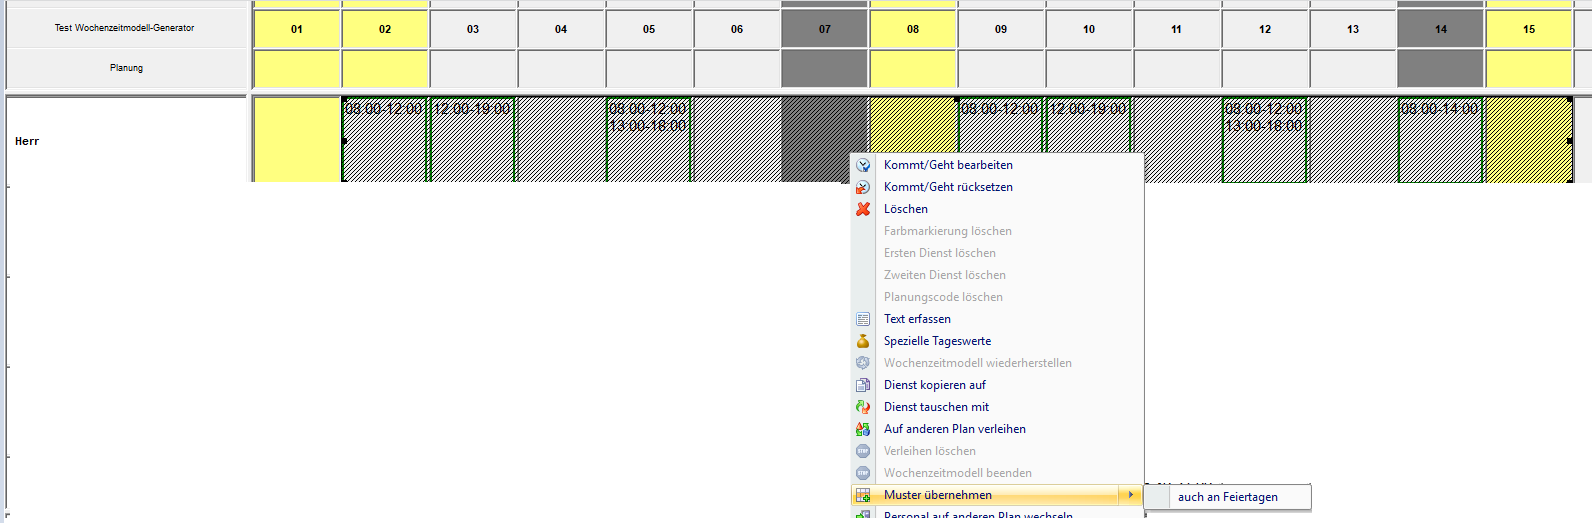Click the grey day 14 column header
This screenshot has height=523, width=1592.
[1440, 29]
